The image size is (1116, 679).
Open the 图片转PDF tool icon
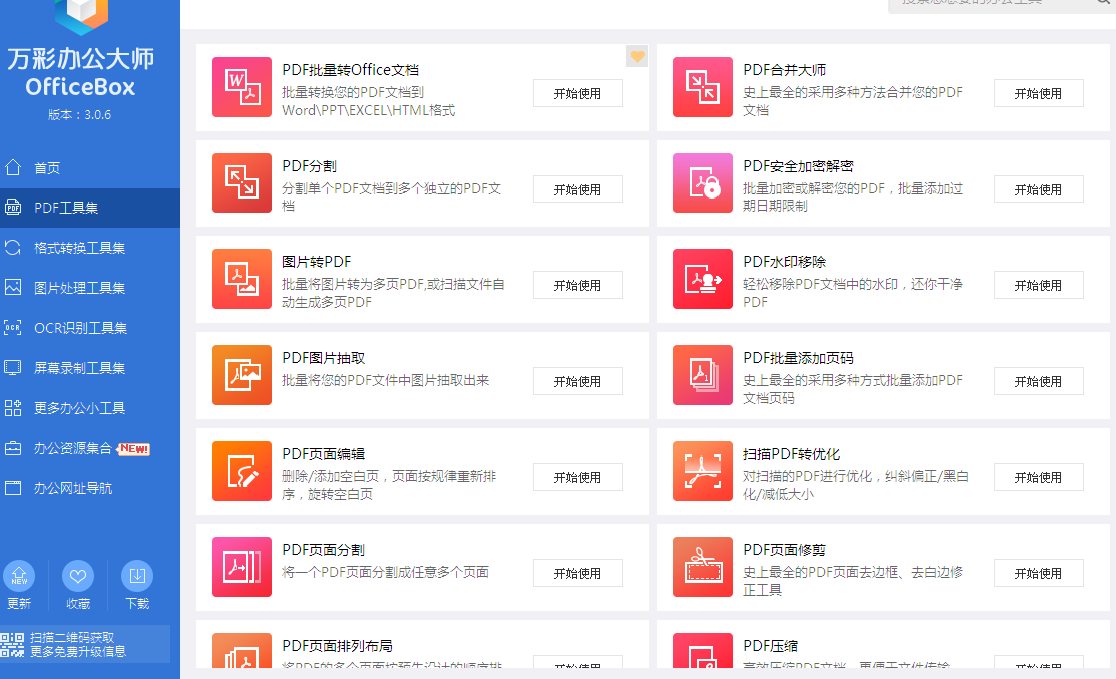242,279
